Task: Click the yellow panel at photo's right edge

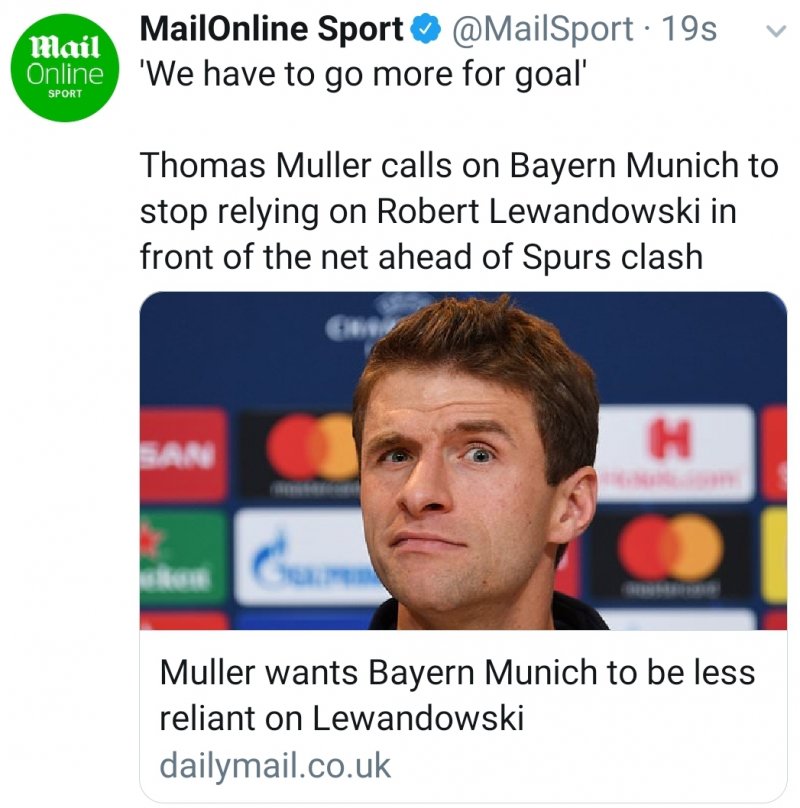Action: (x=774, y=553)
